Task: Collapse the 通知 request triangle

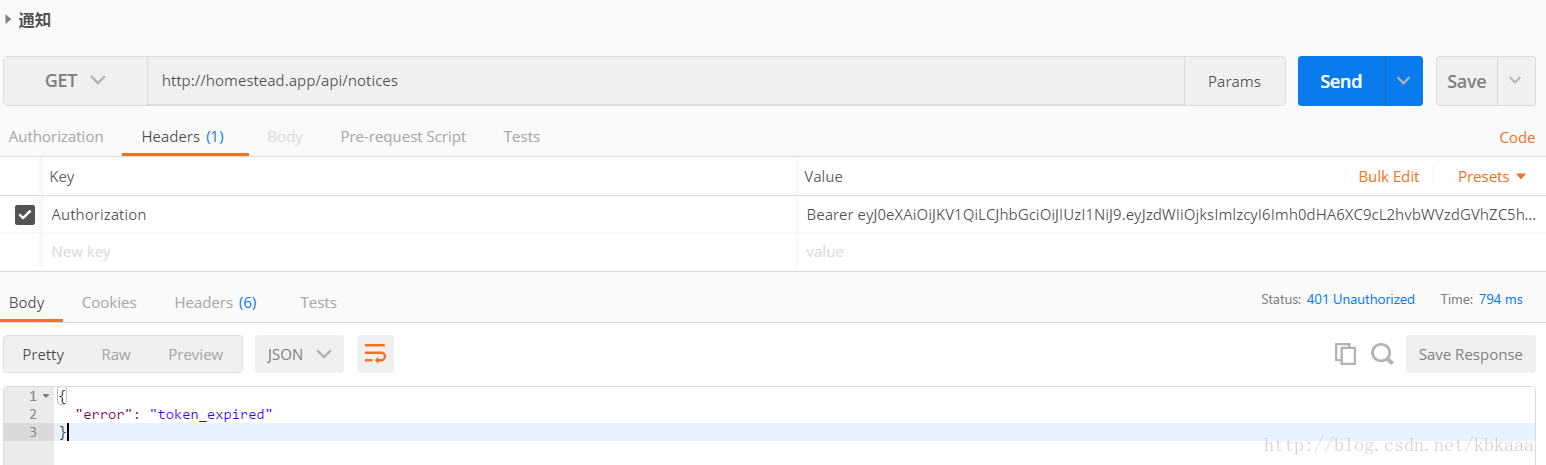Action: pyautogui.click(x=8, y=19)
